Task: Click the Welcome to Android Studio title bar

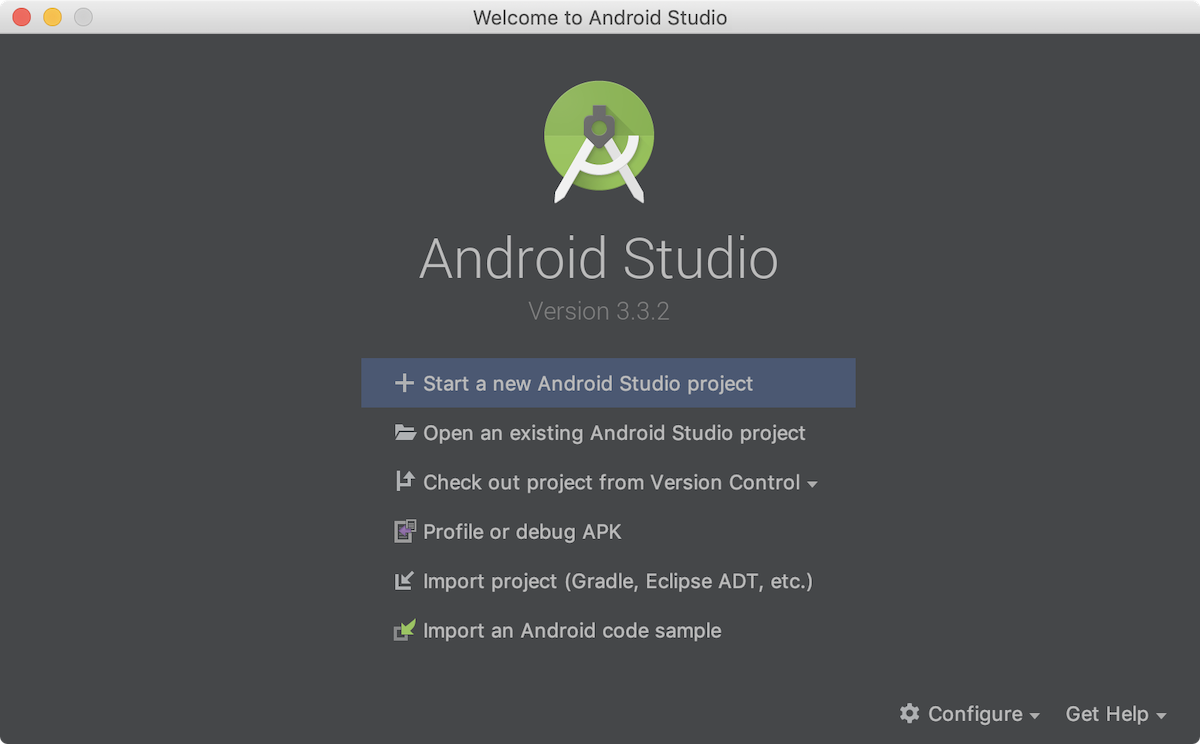Action: (600, 17)
